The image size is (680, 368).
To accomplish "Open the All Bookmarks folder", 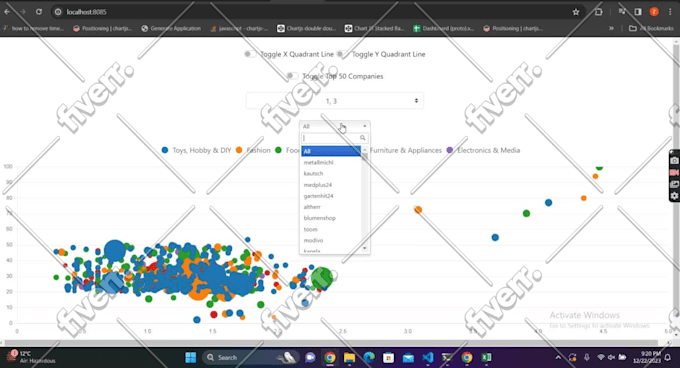I will pos(651,29).
